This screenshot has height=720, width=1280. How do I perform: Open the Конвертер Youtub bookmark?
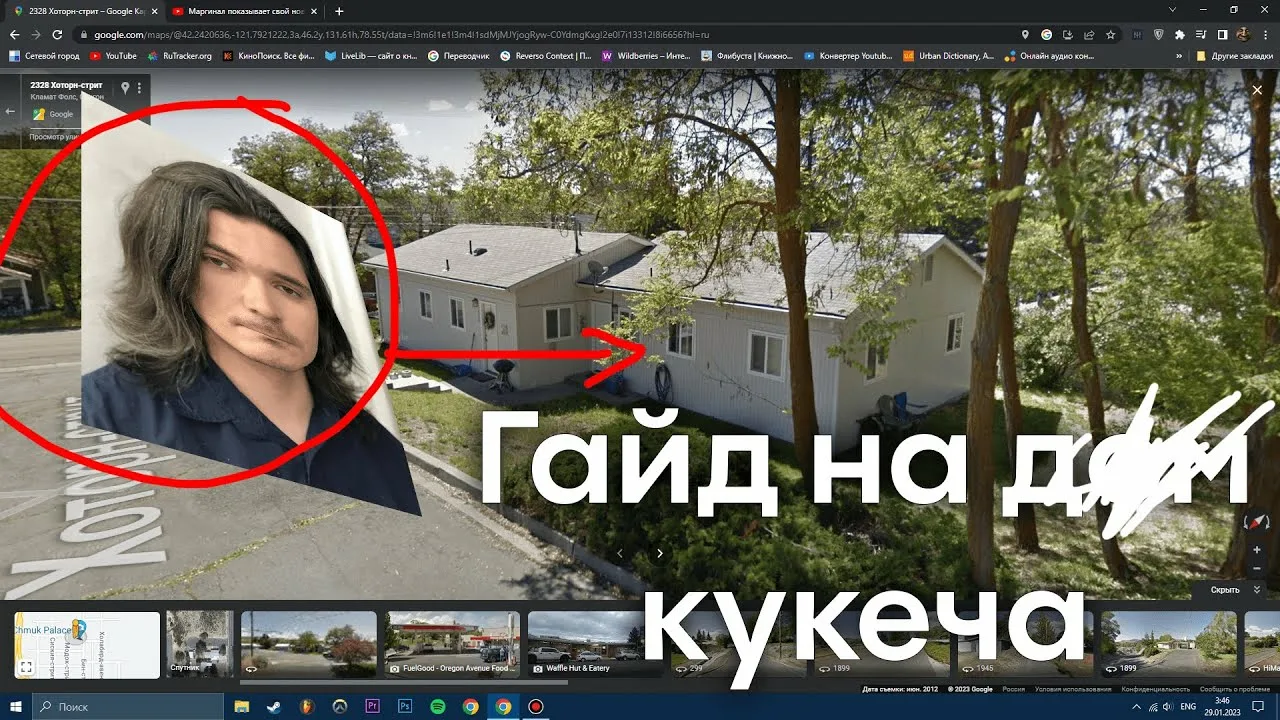point(849,56)
